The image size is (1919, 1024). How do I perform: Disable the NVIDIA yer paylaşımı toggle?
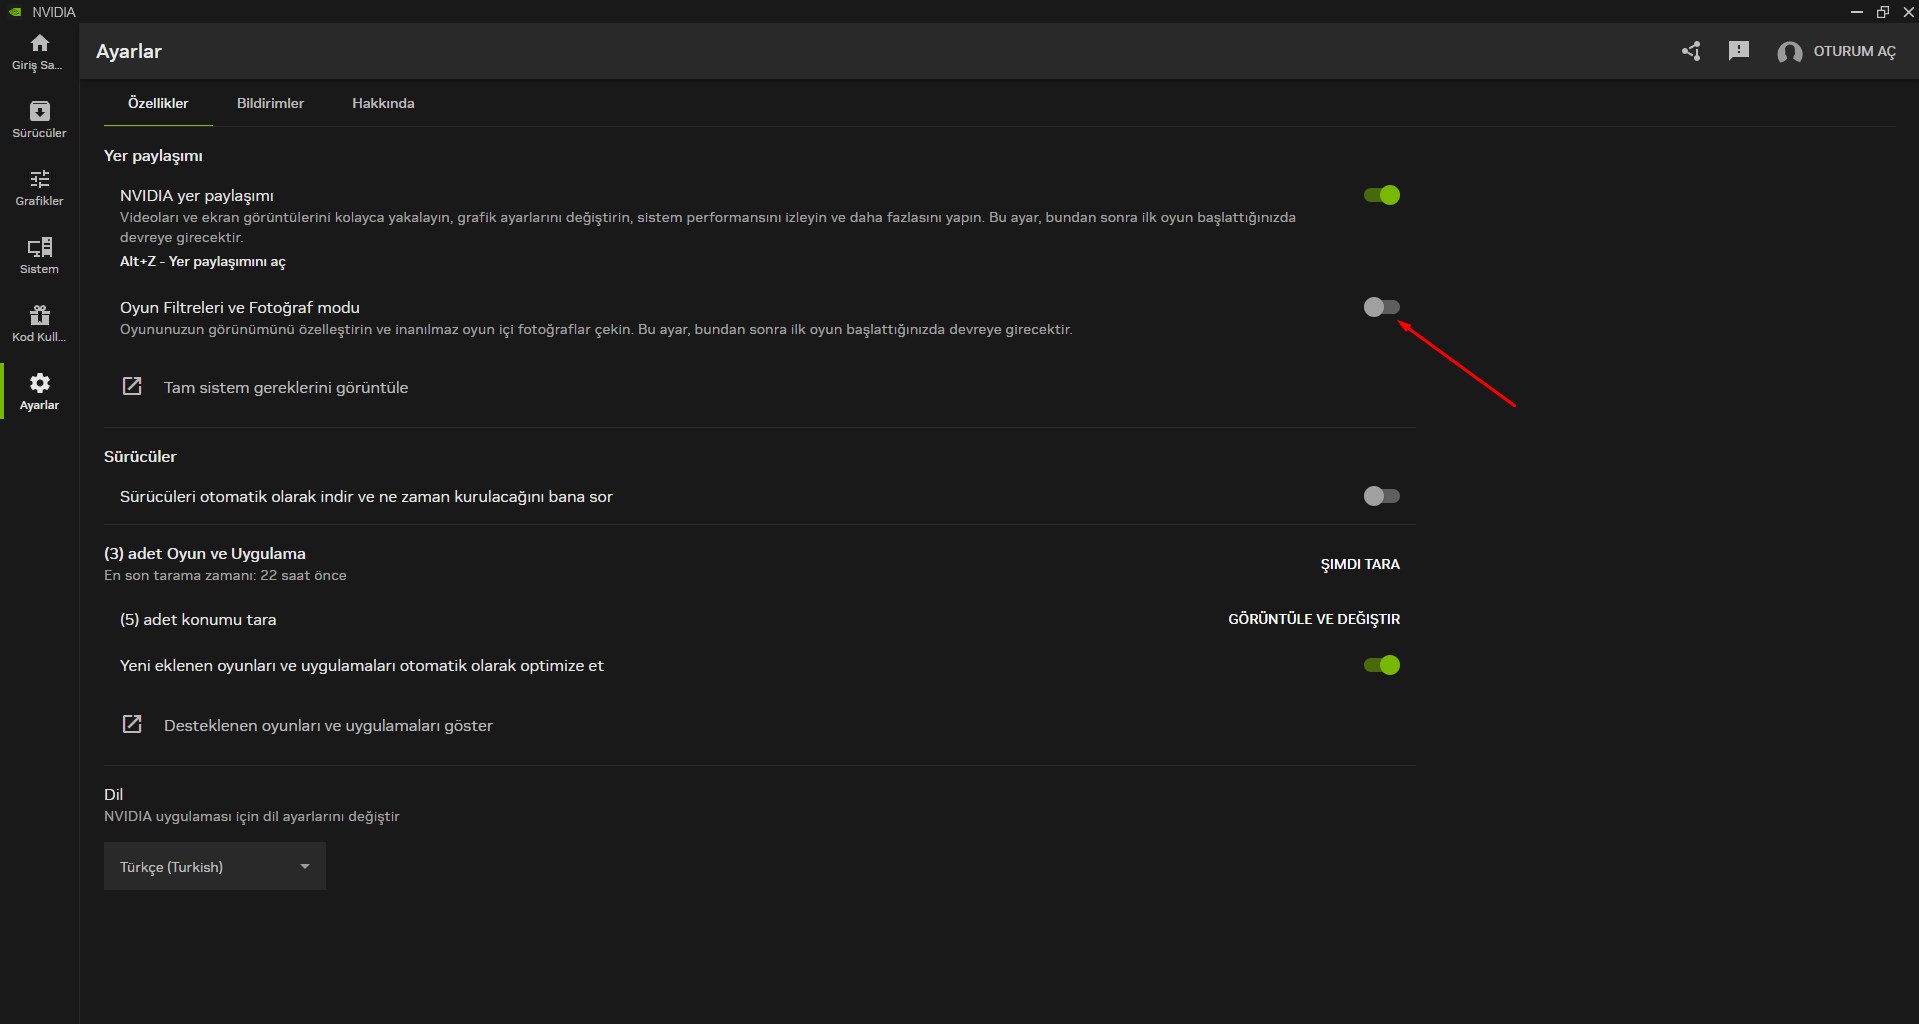coord(1381,195)
